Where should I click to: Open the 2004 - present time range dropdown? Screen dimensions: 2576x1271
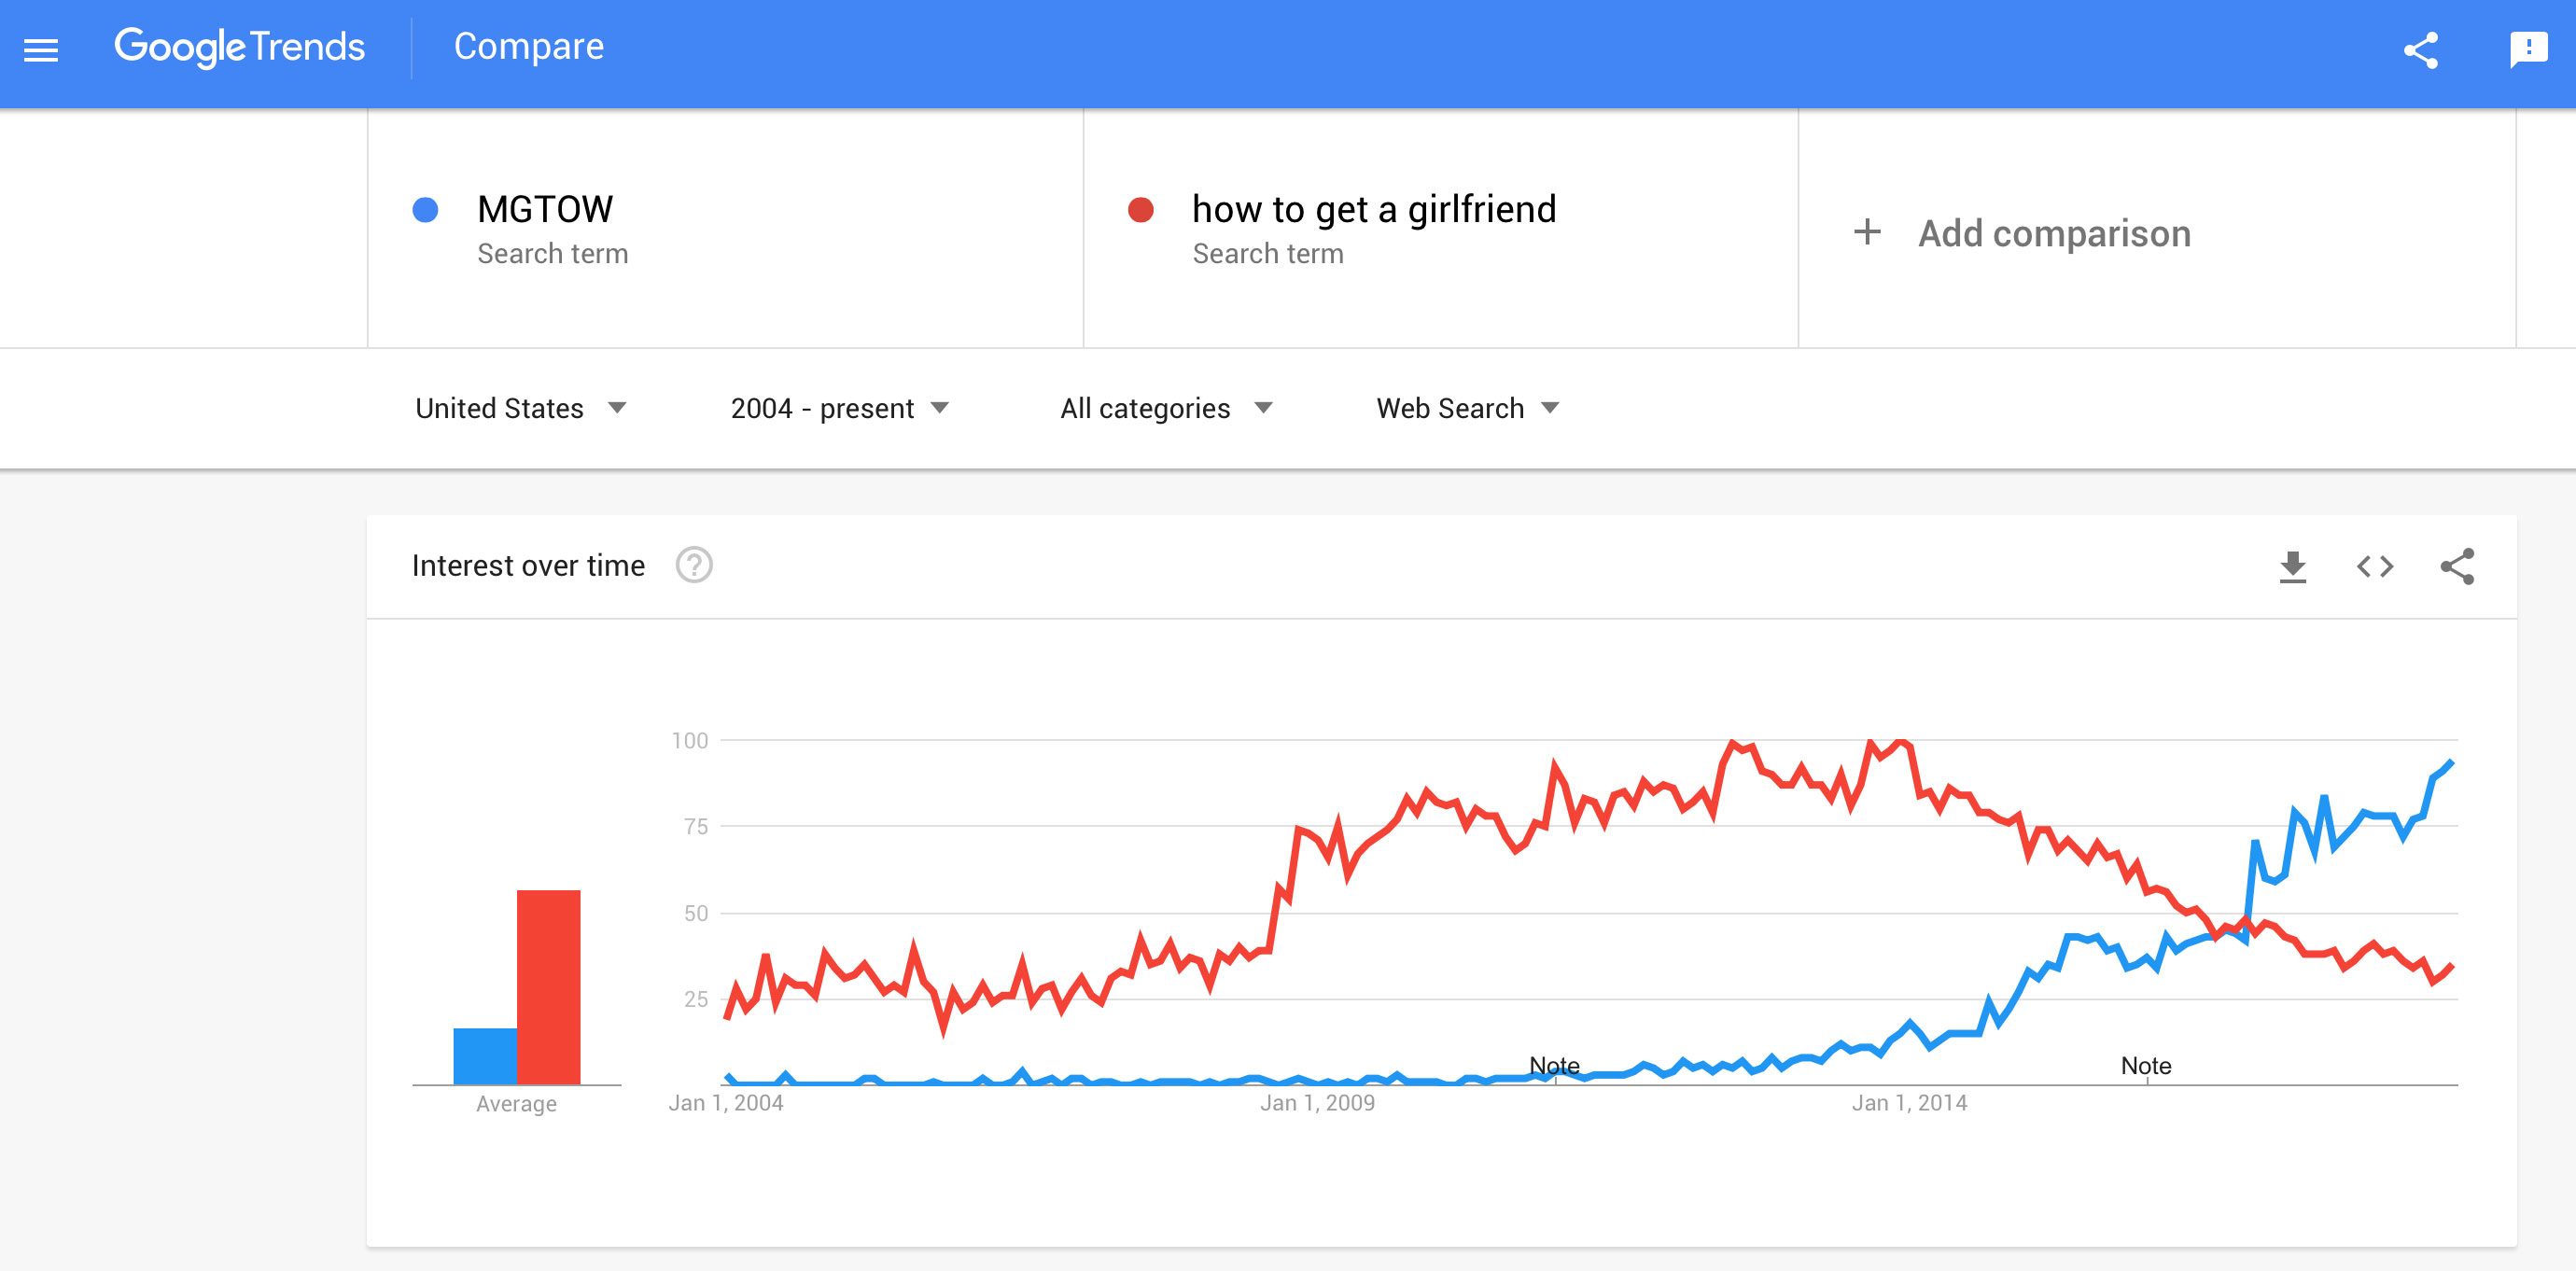pyautogui.click(x=839, y=408)
